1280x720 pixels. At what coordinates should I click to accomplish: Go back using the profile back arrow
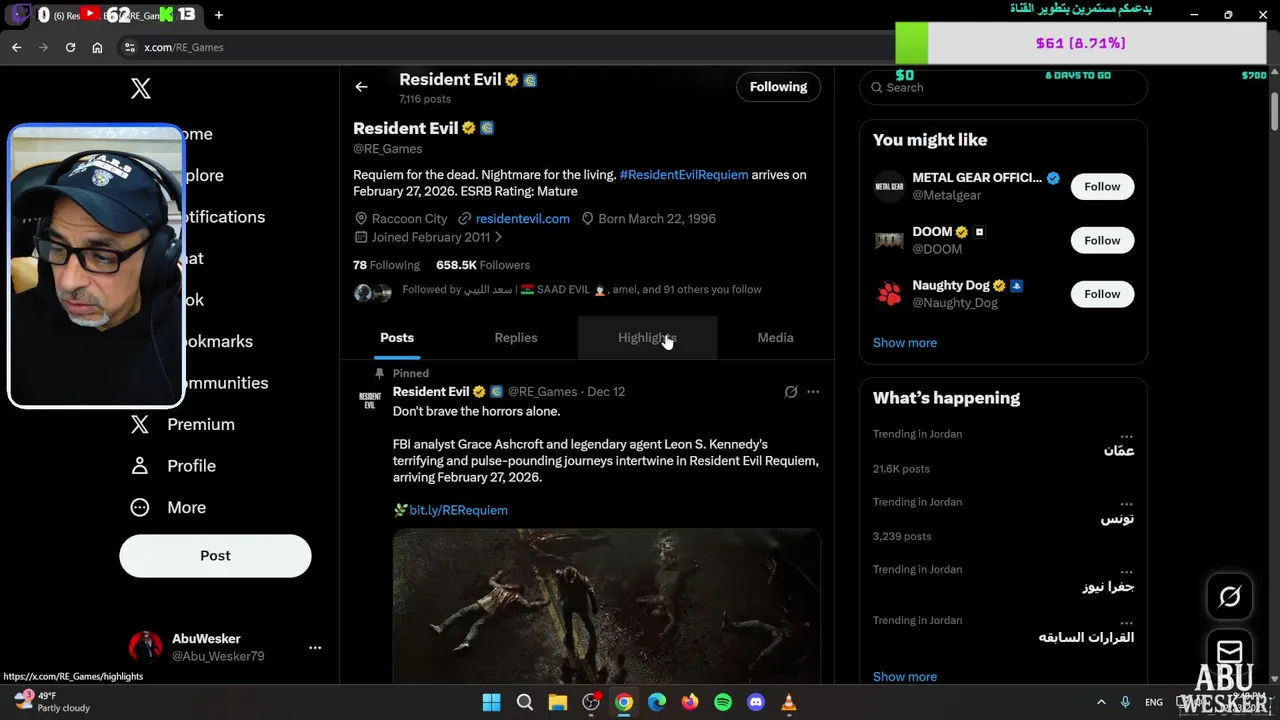point(361,87)
